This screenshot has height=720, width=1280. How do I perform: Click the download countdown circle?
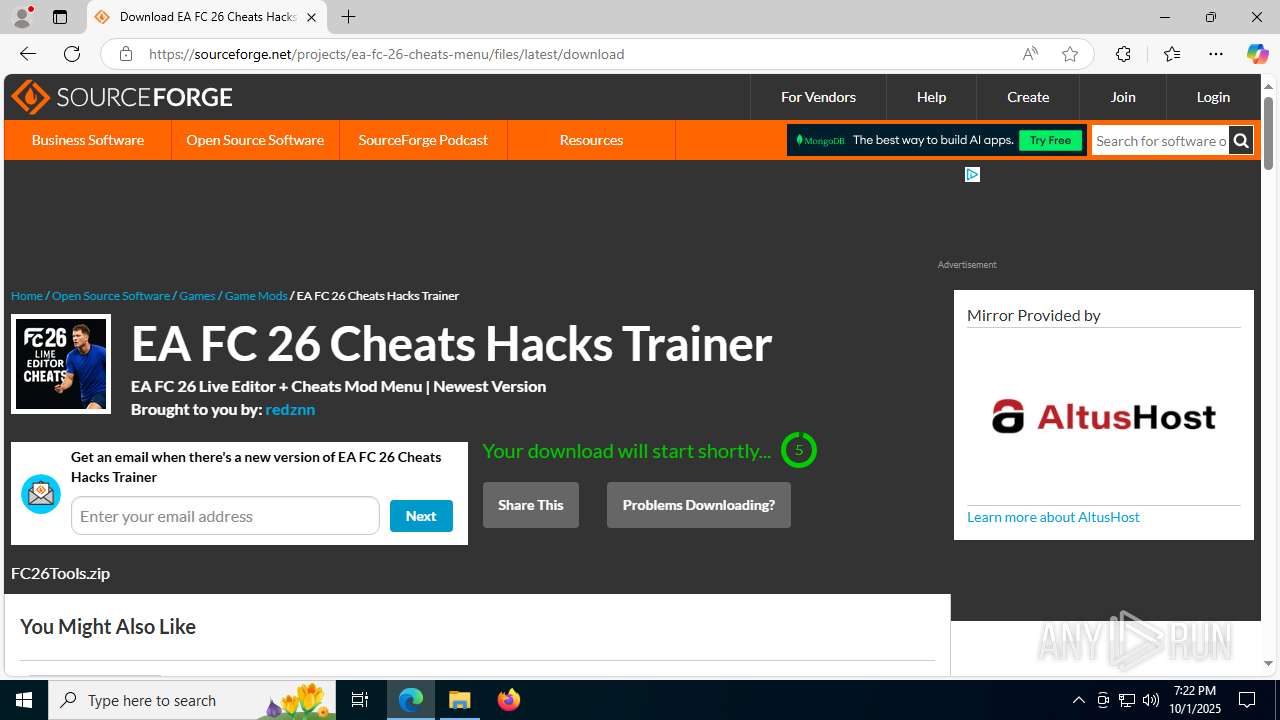click(x=799, y=450)
